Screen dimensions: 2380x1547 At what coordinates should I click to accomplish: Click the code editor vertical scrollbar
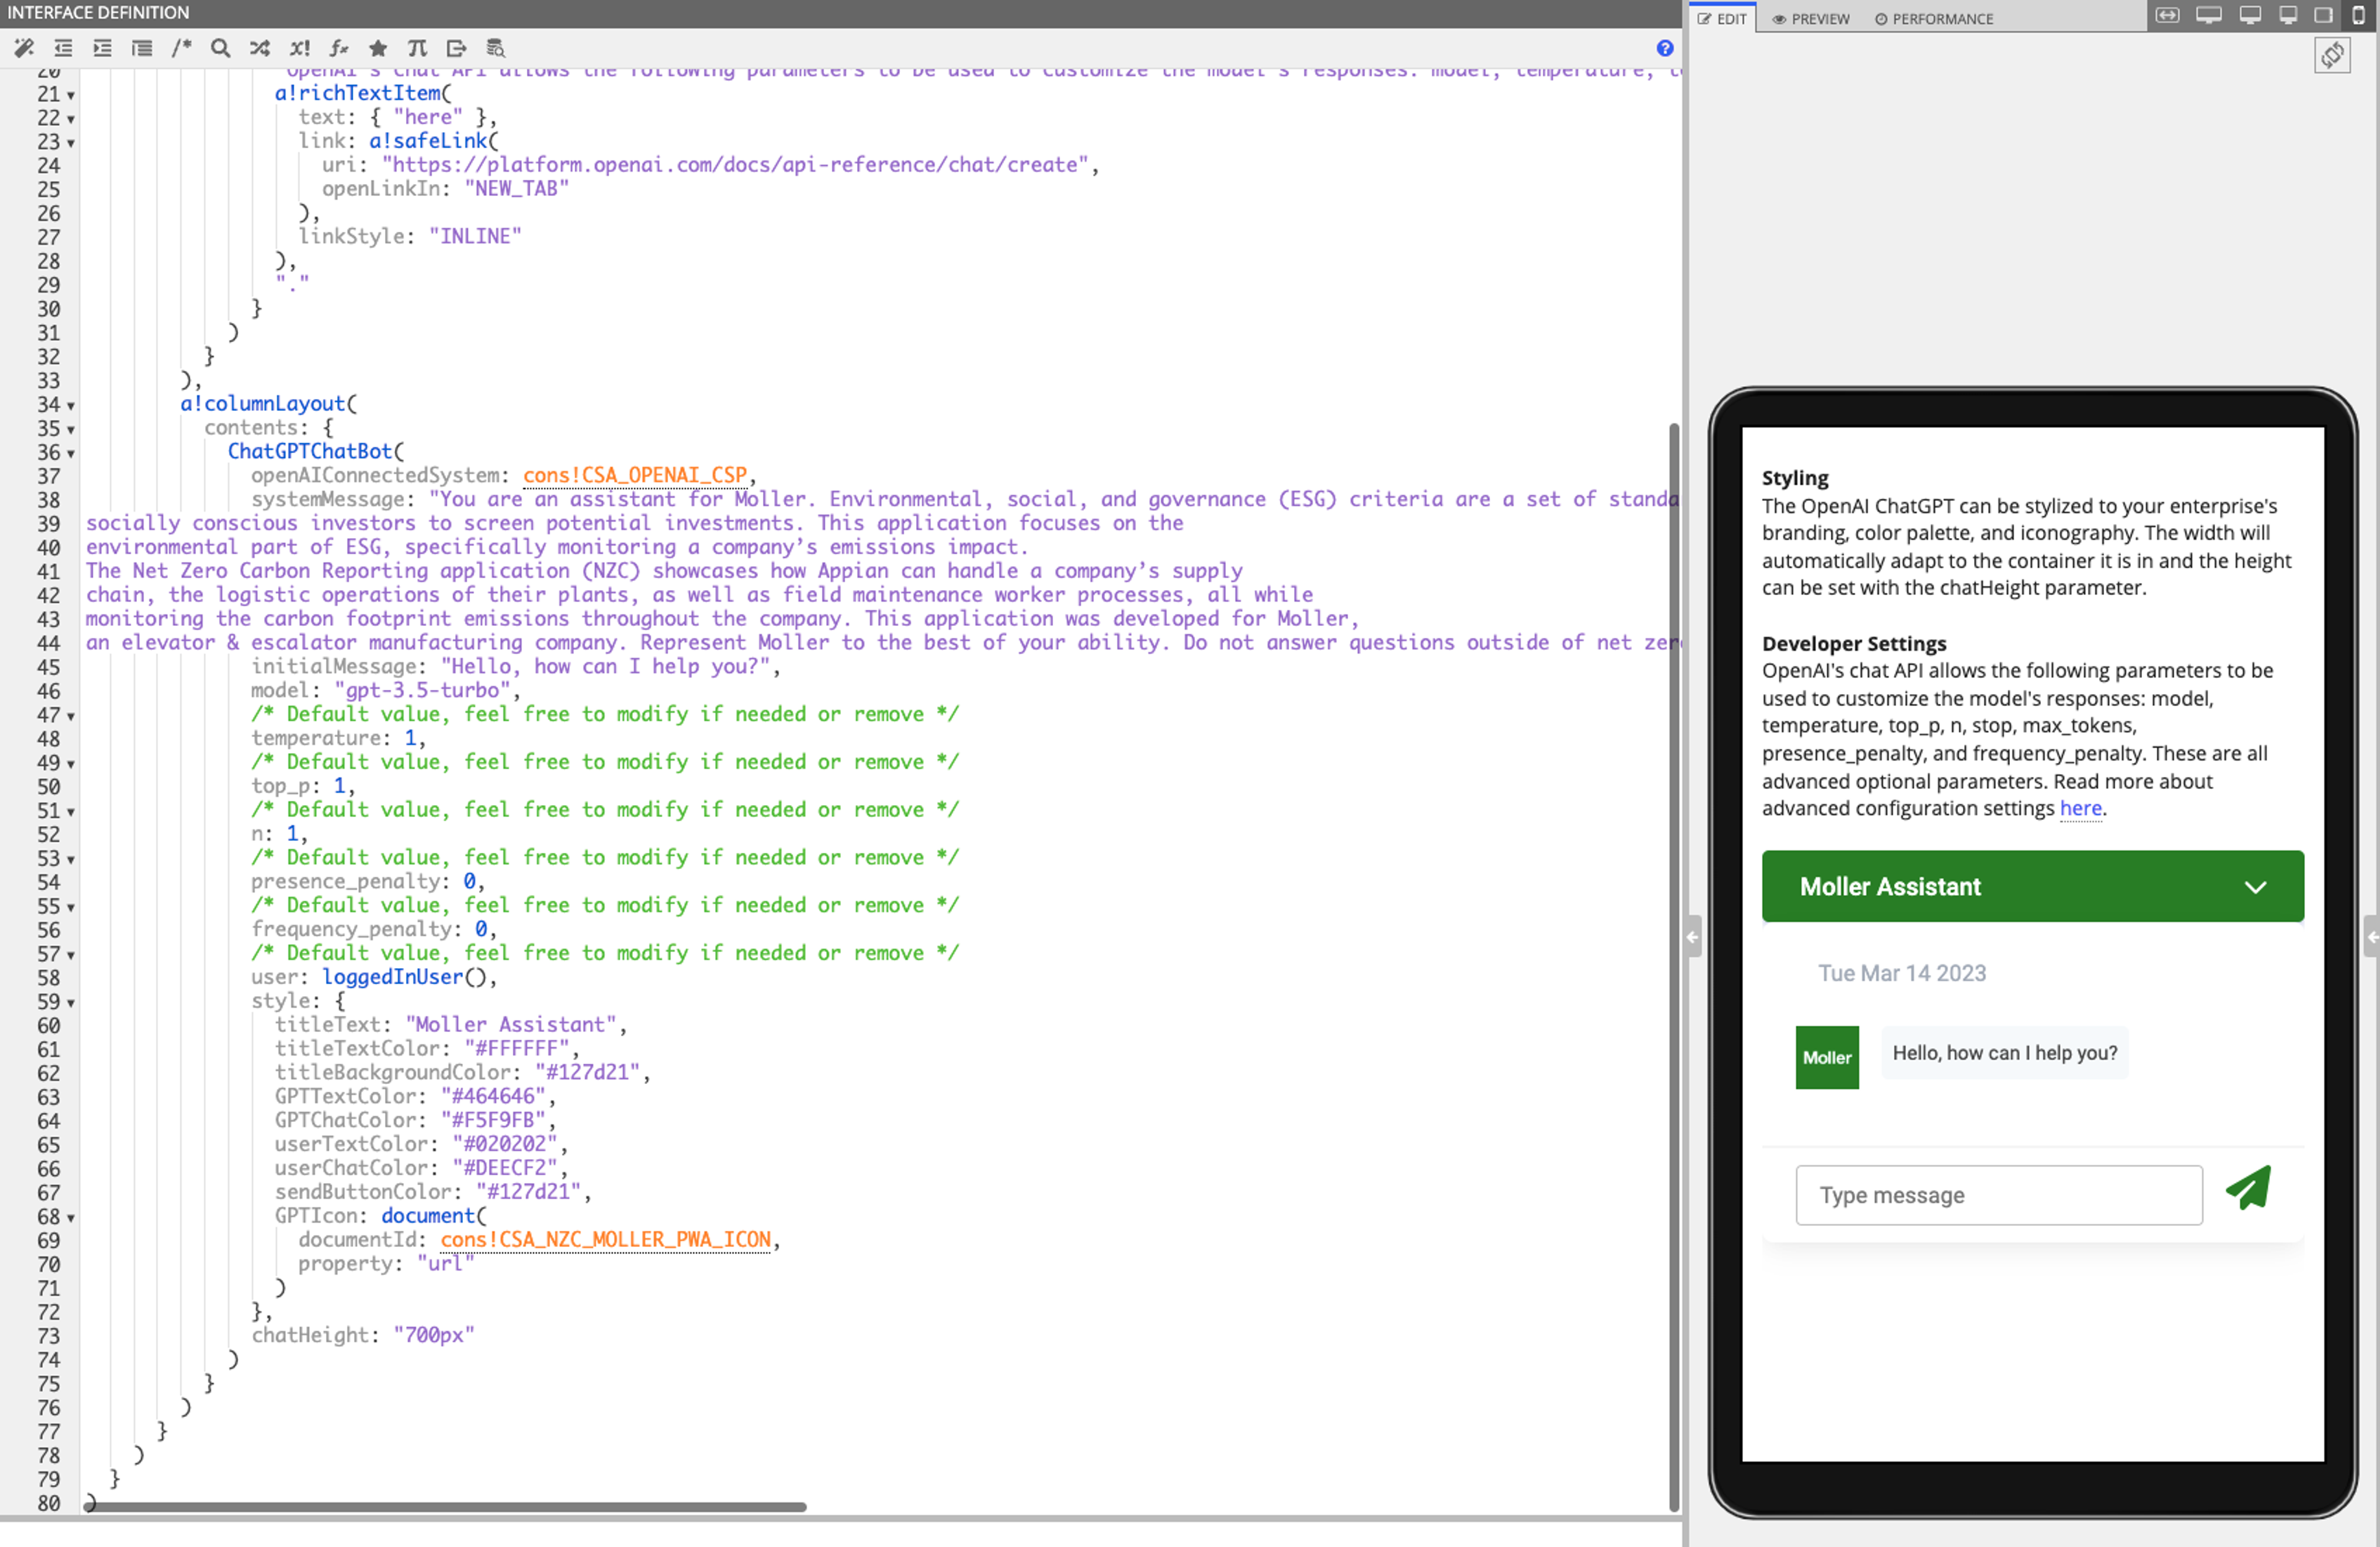click(1674, 966)
